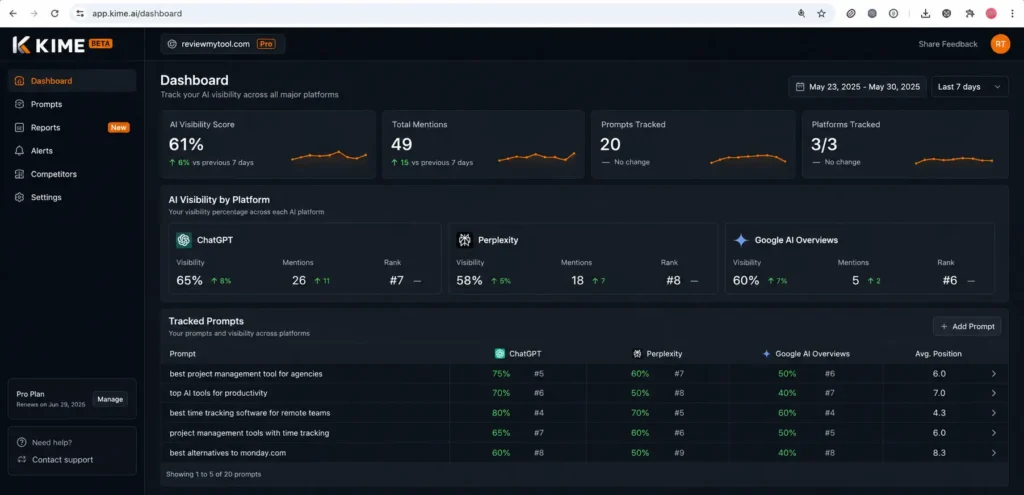Click the Dashboard home icon in sidebar

[x=20, y=81]
